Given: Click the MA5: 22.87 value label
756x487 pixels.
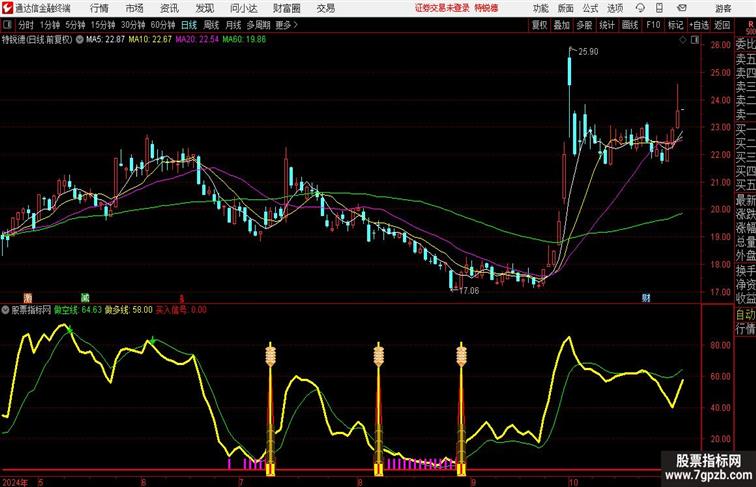Looking at the screenshot, I should coord(106,40).
